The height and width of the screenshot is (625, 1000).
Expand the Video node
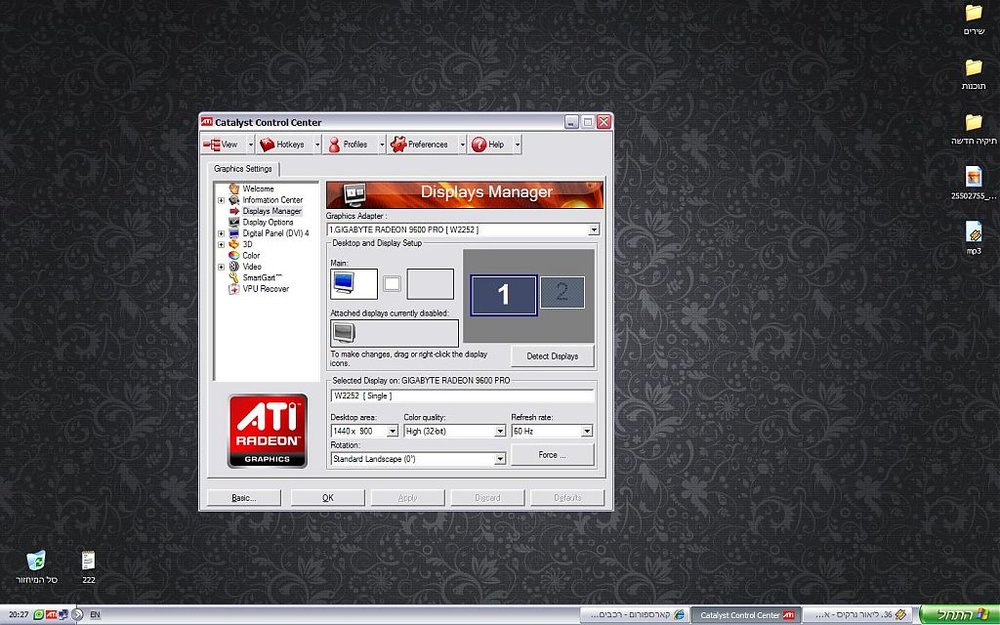(x=221, y=267)
